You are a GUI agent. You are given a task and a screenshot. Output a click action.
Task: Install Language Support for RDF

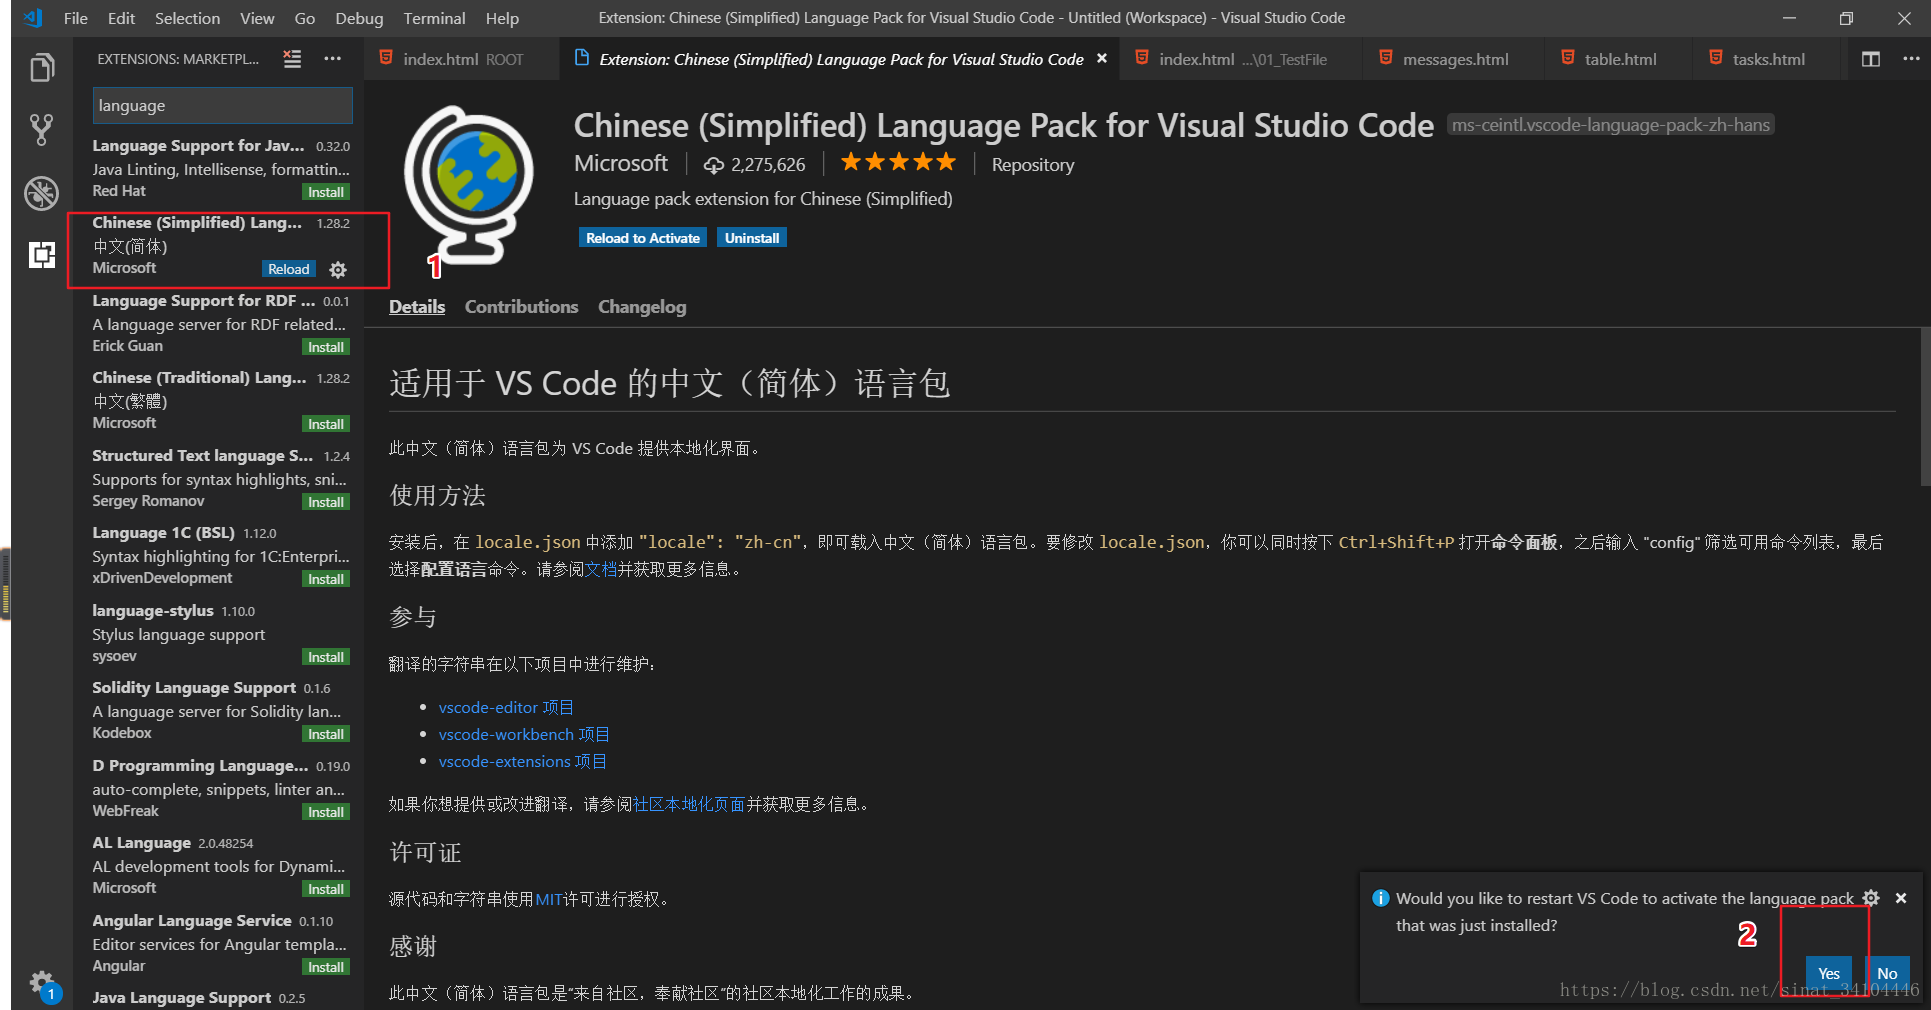coord(326,347)
